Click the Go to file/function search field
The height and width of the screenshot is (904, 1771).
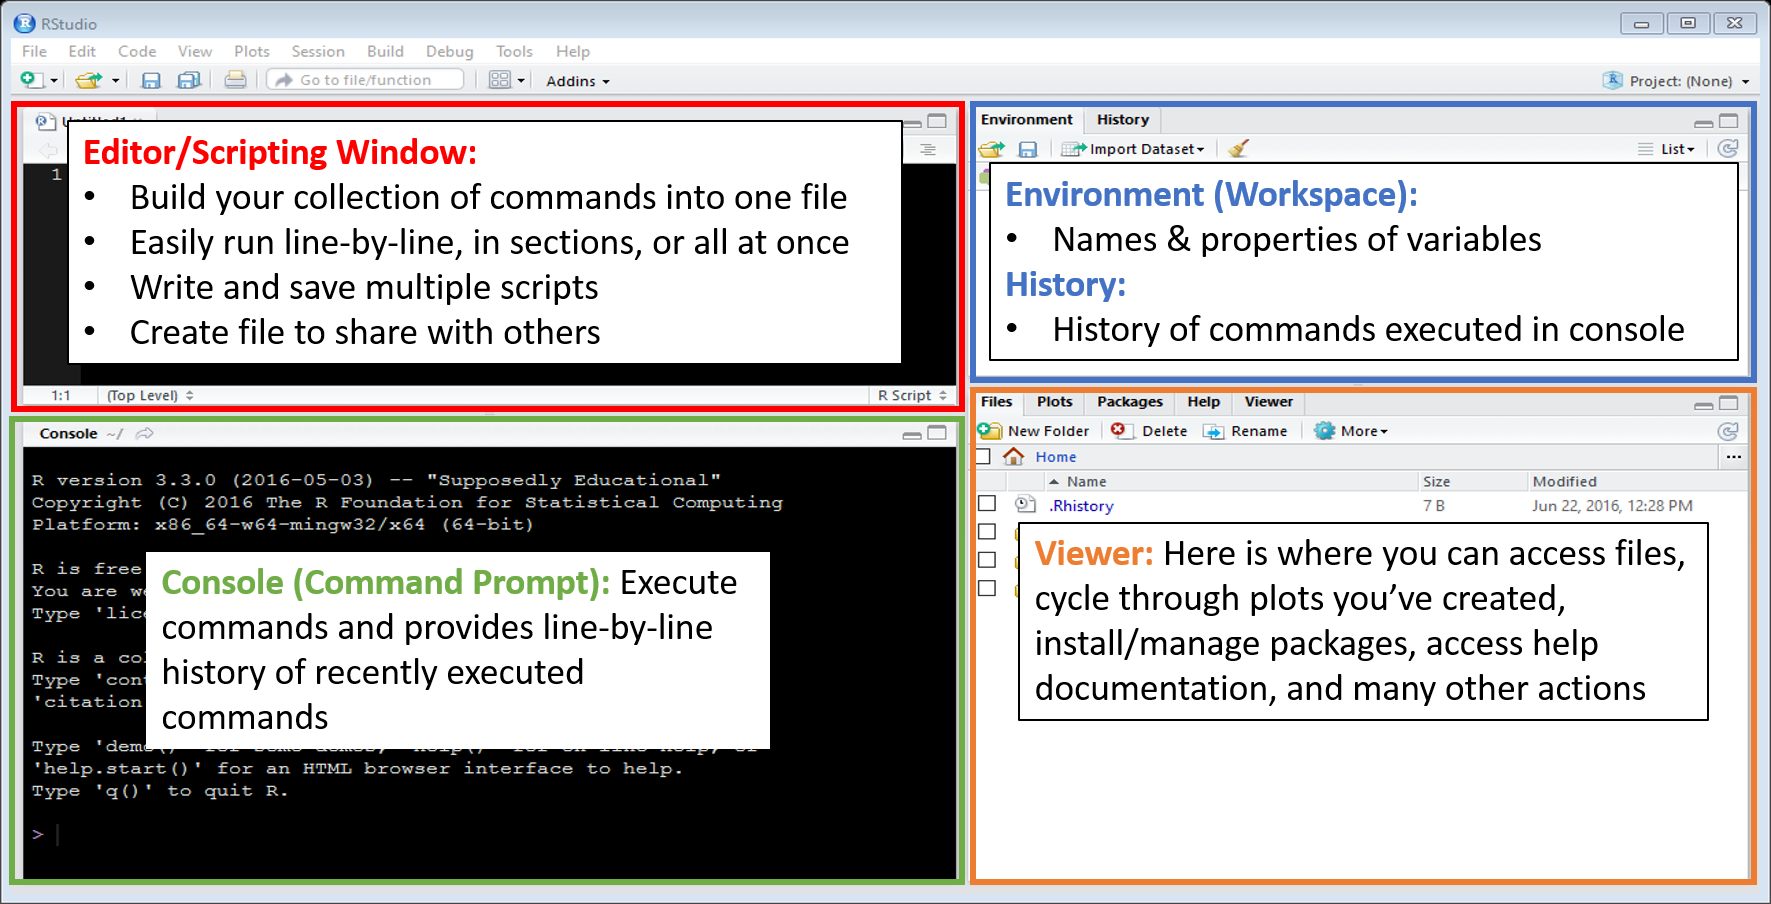click(x=366, y=80)
